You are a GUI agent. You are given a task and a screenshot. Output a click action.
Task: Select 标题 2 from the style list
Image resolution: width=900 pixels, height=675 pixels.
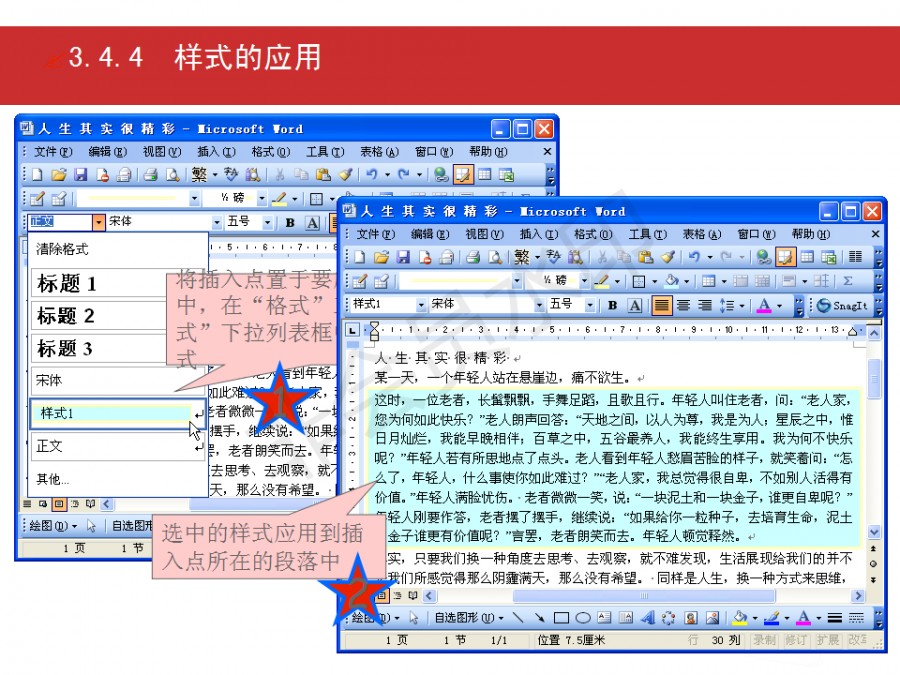point(66,316)
